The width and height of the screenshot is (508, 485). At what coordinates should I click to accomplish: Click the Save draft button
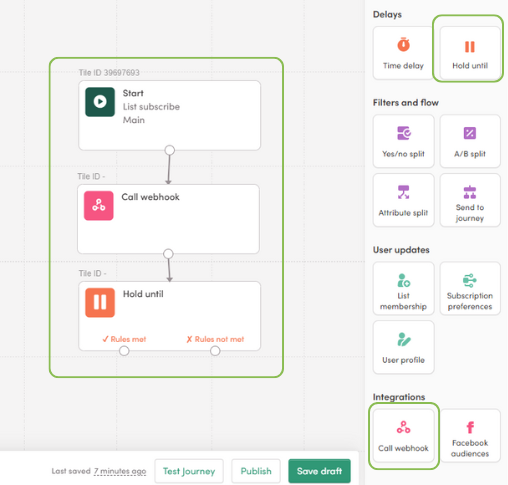click(319, 471)
